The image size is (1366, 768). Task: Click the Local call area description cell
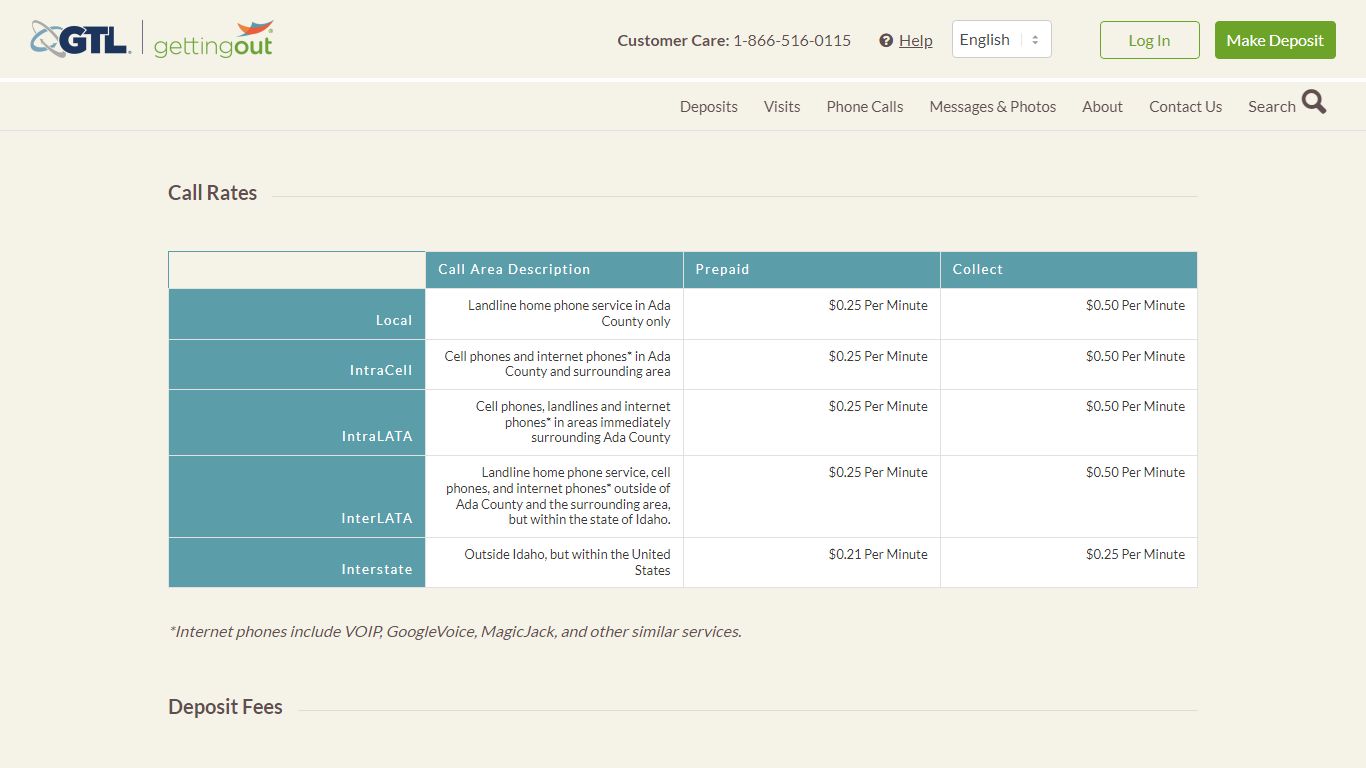[x=554, y=314]
